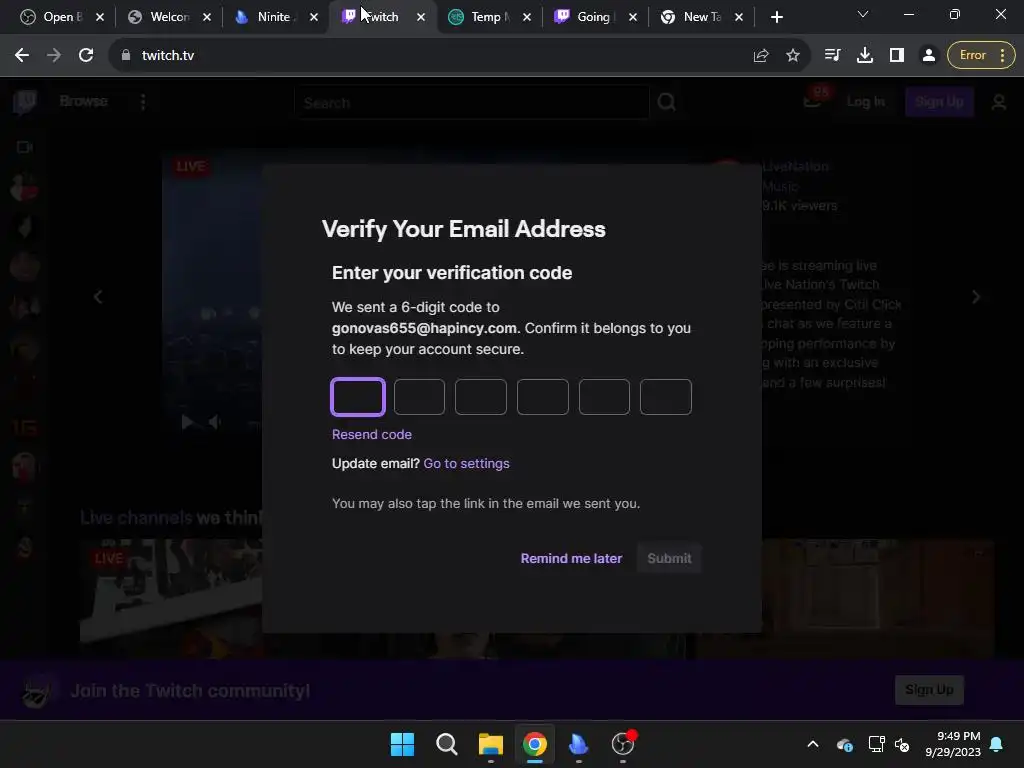The image size is (1024, 768).
Task: Open Windows taskbar search
Action: (x=447, y=744)
